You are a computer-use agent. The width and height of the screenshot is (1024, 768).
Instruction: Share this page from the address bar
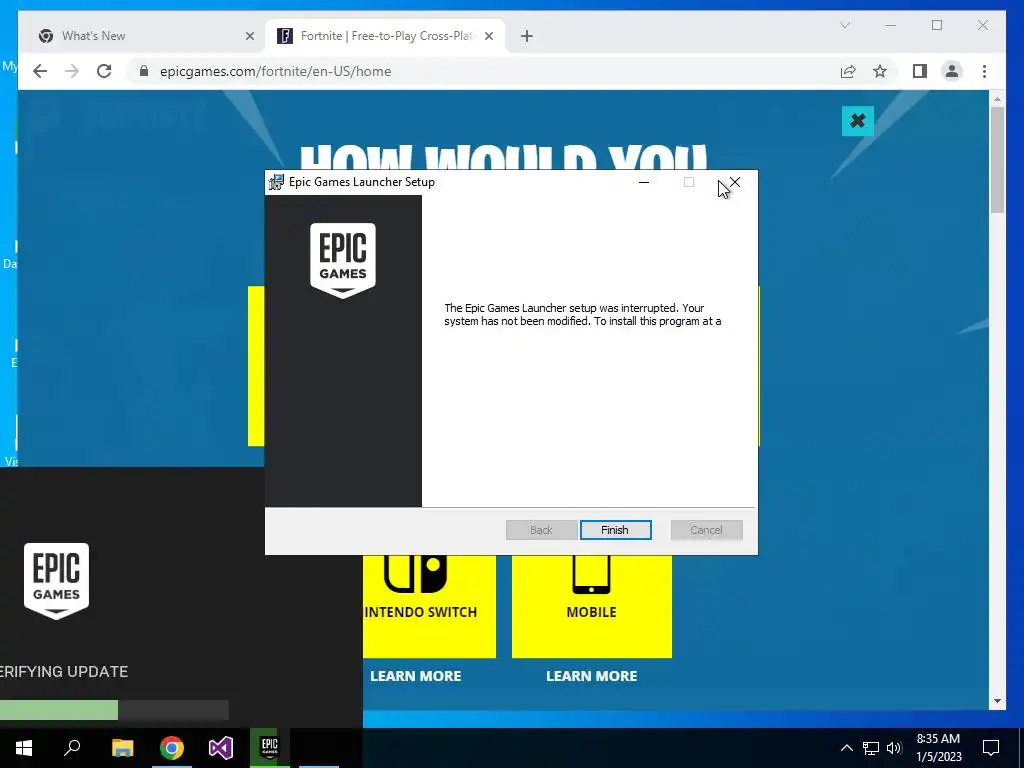[x=848, y=71]
